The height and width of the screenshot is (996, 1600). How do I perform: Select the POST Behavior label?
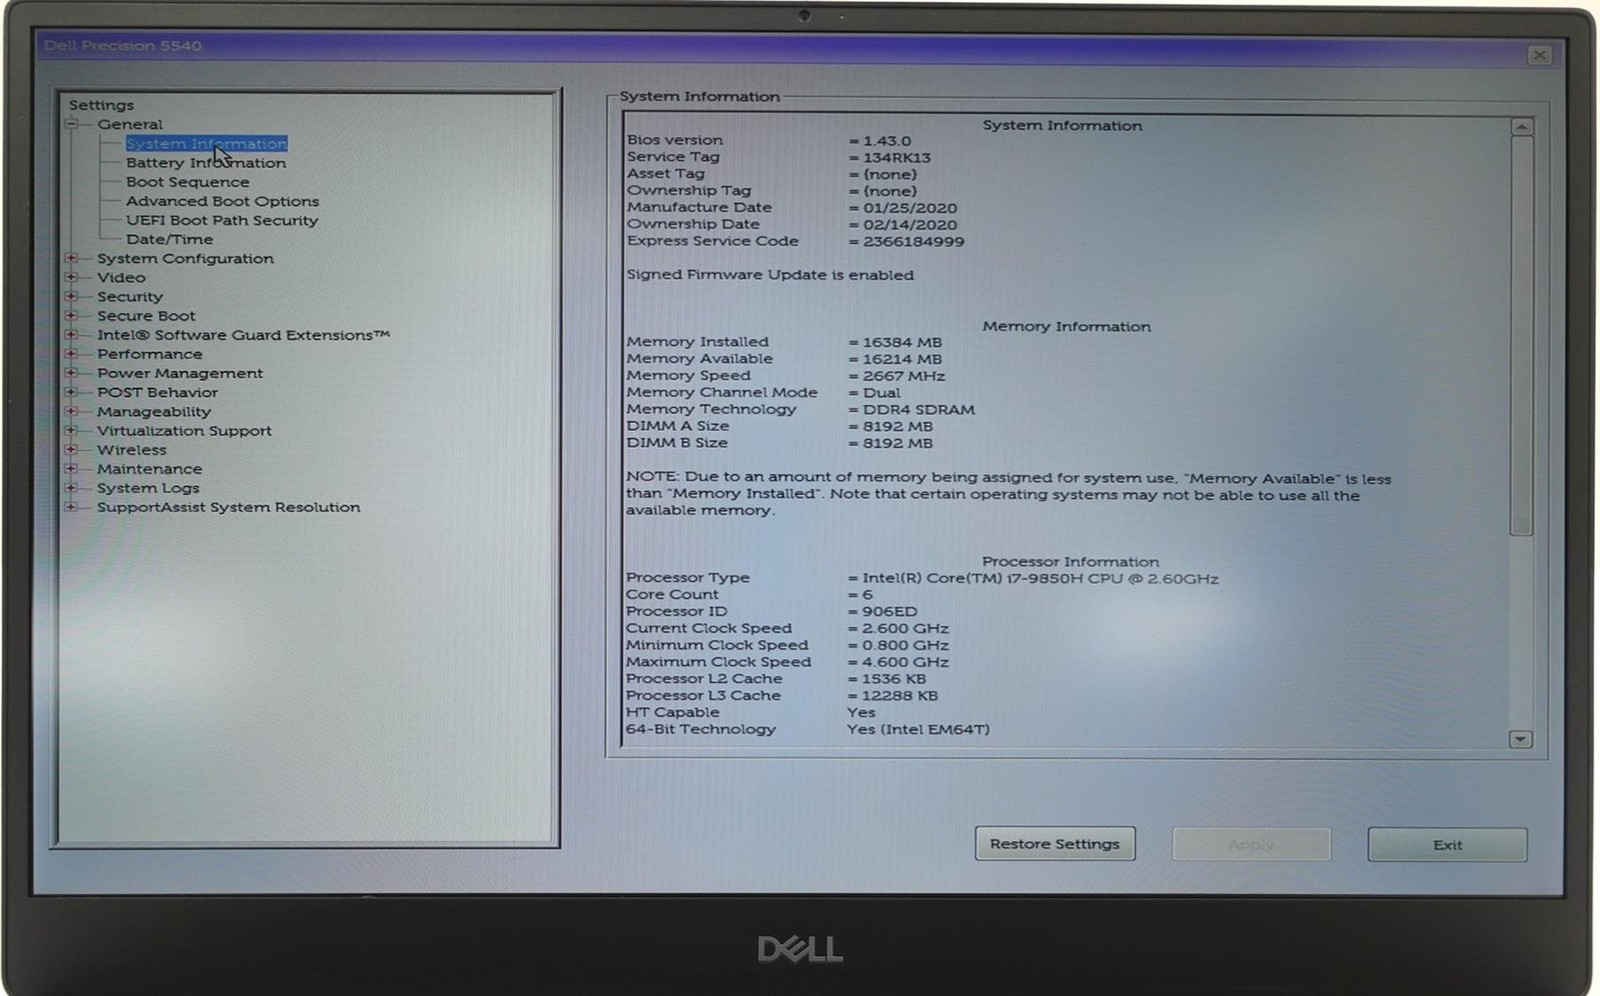coord(157,392)
